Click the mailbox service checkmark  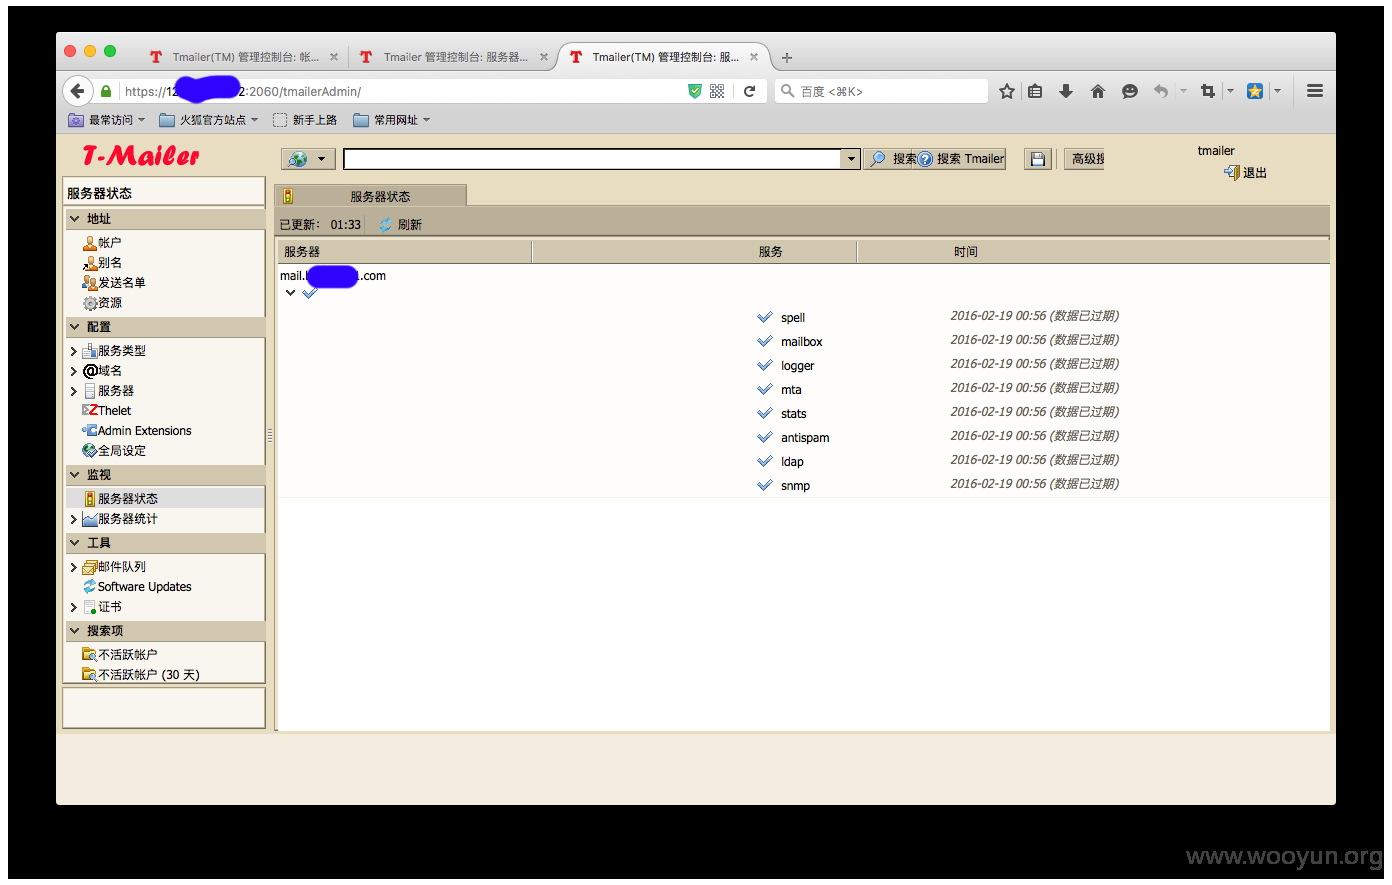tap(765, 341)
